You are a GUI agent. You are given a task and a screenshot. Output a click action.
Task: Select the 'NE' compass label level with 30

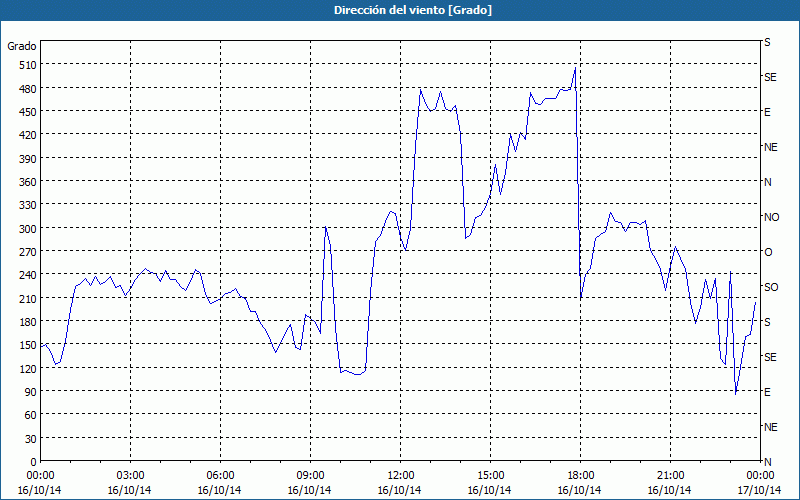point(770,427)
